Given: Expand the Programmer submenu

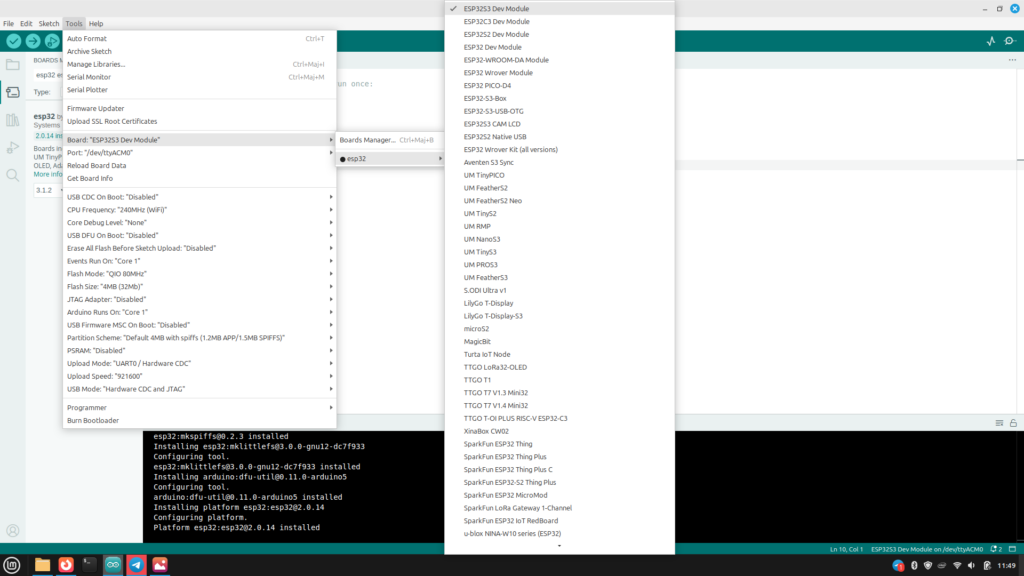Looking at the screenshot, I should pyautogui.click(x=200, y=408).
